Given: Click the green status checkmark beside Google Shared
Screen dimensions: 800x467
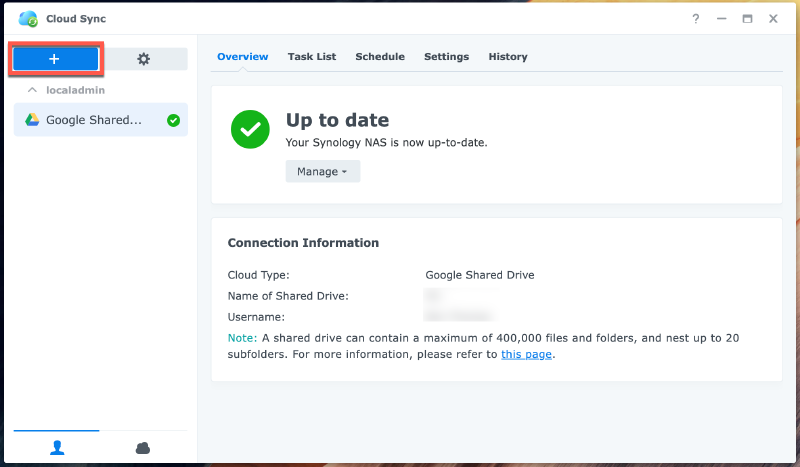Looking at the screenshot, I should click(173, 120).
